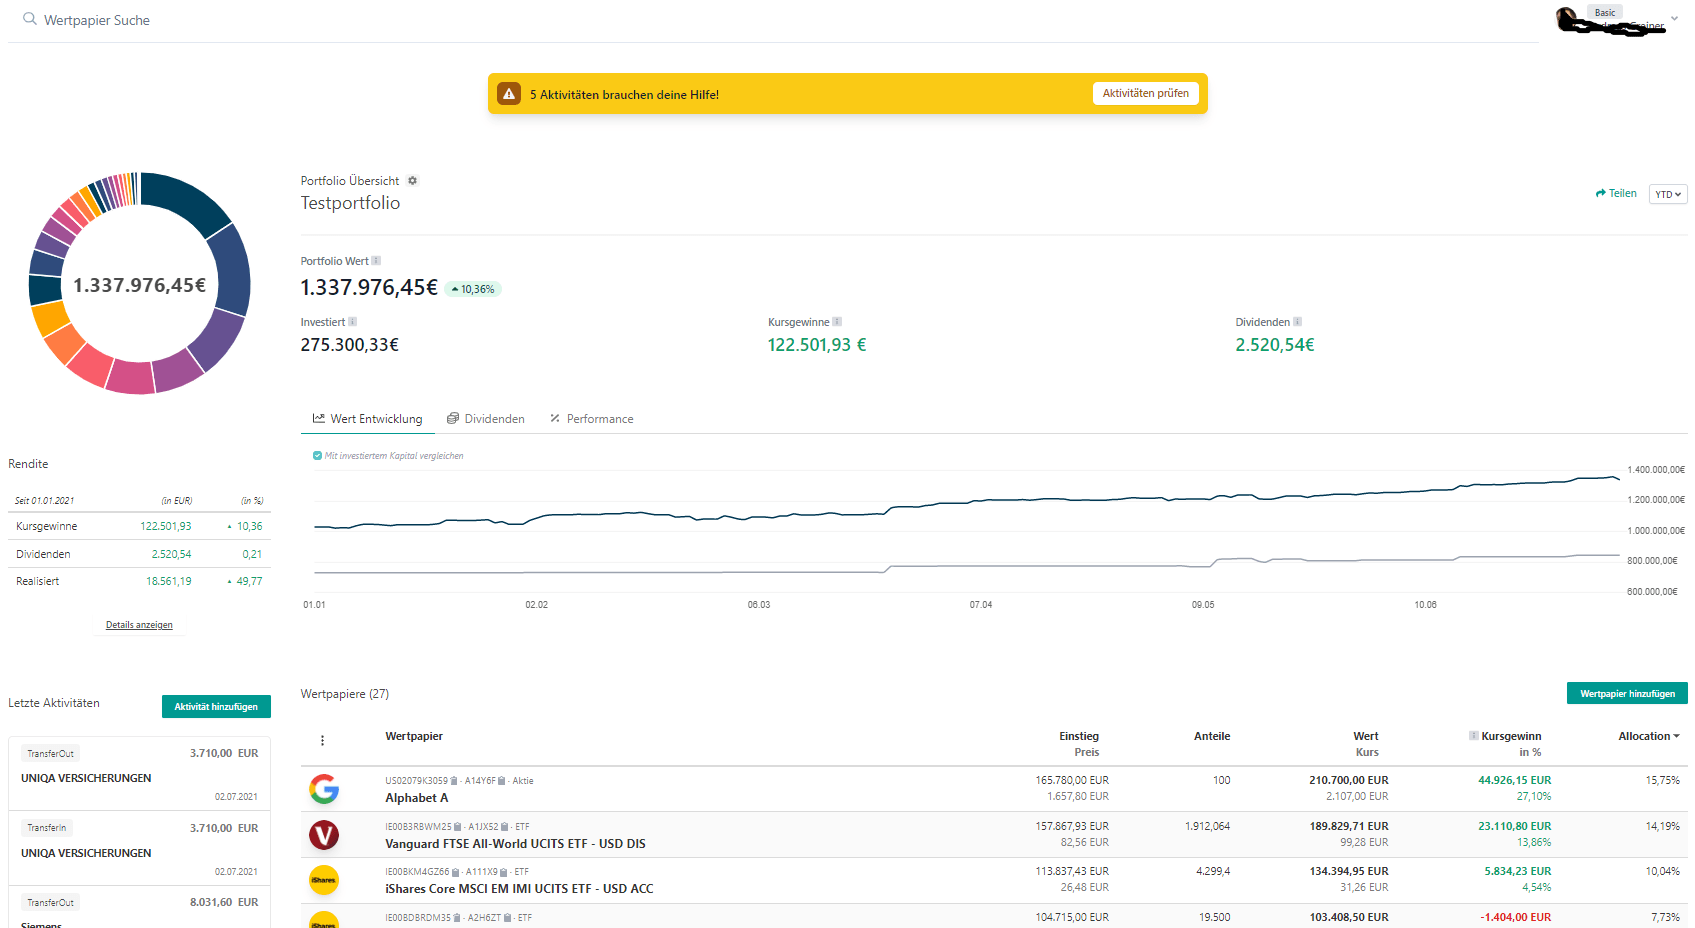The width and height of the screenshot is (1695, 928).
Task: Copy ISIN IE00BDBRDM35 via clipboard icon
Action: pos(457,918)
